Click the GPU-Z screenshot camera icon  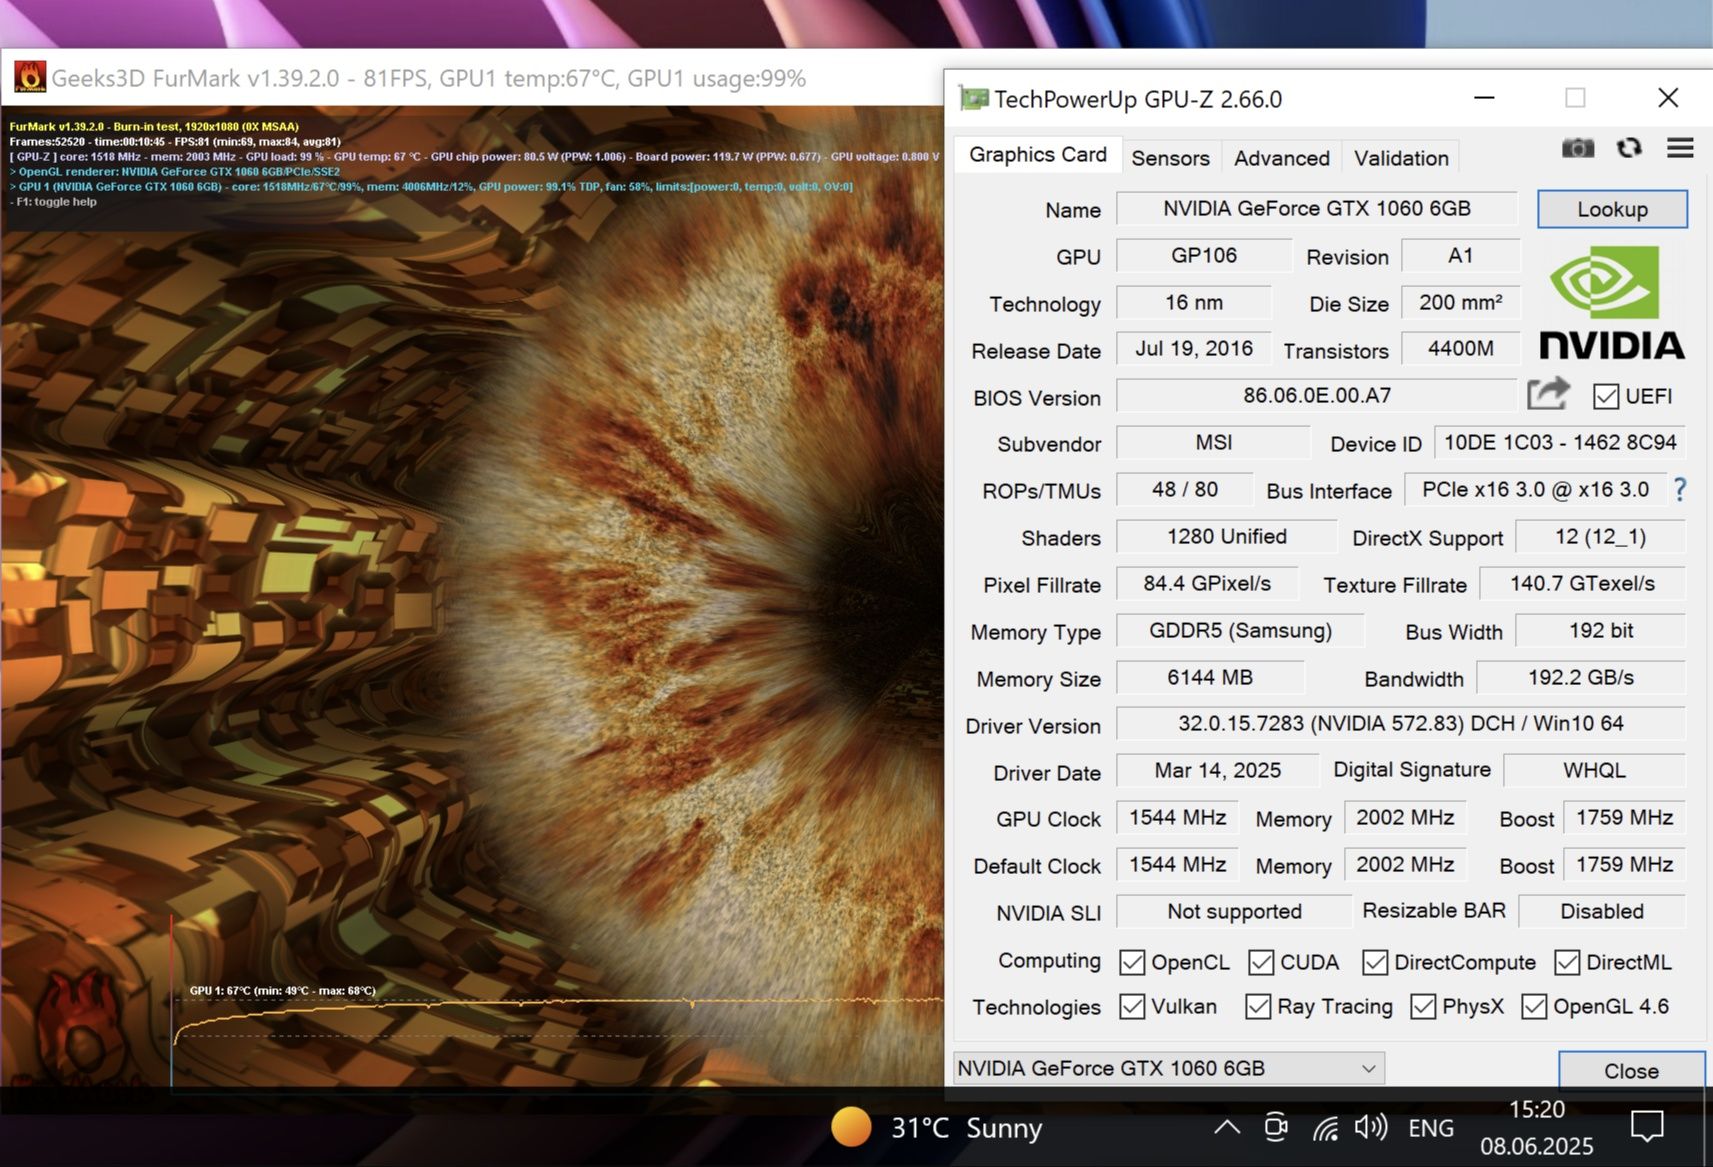1578,148
